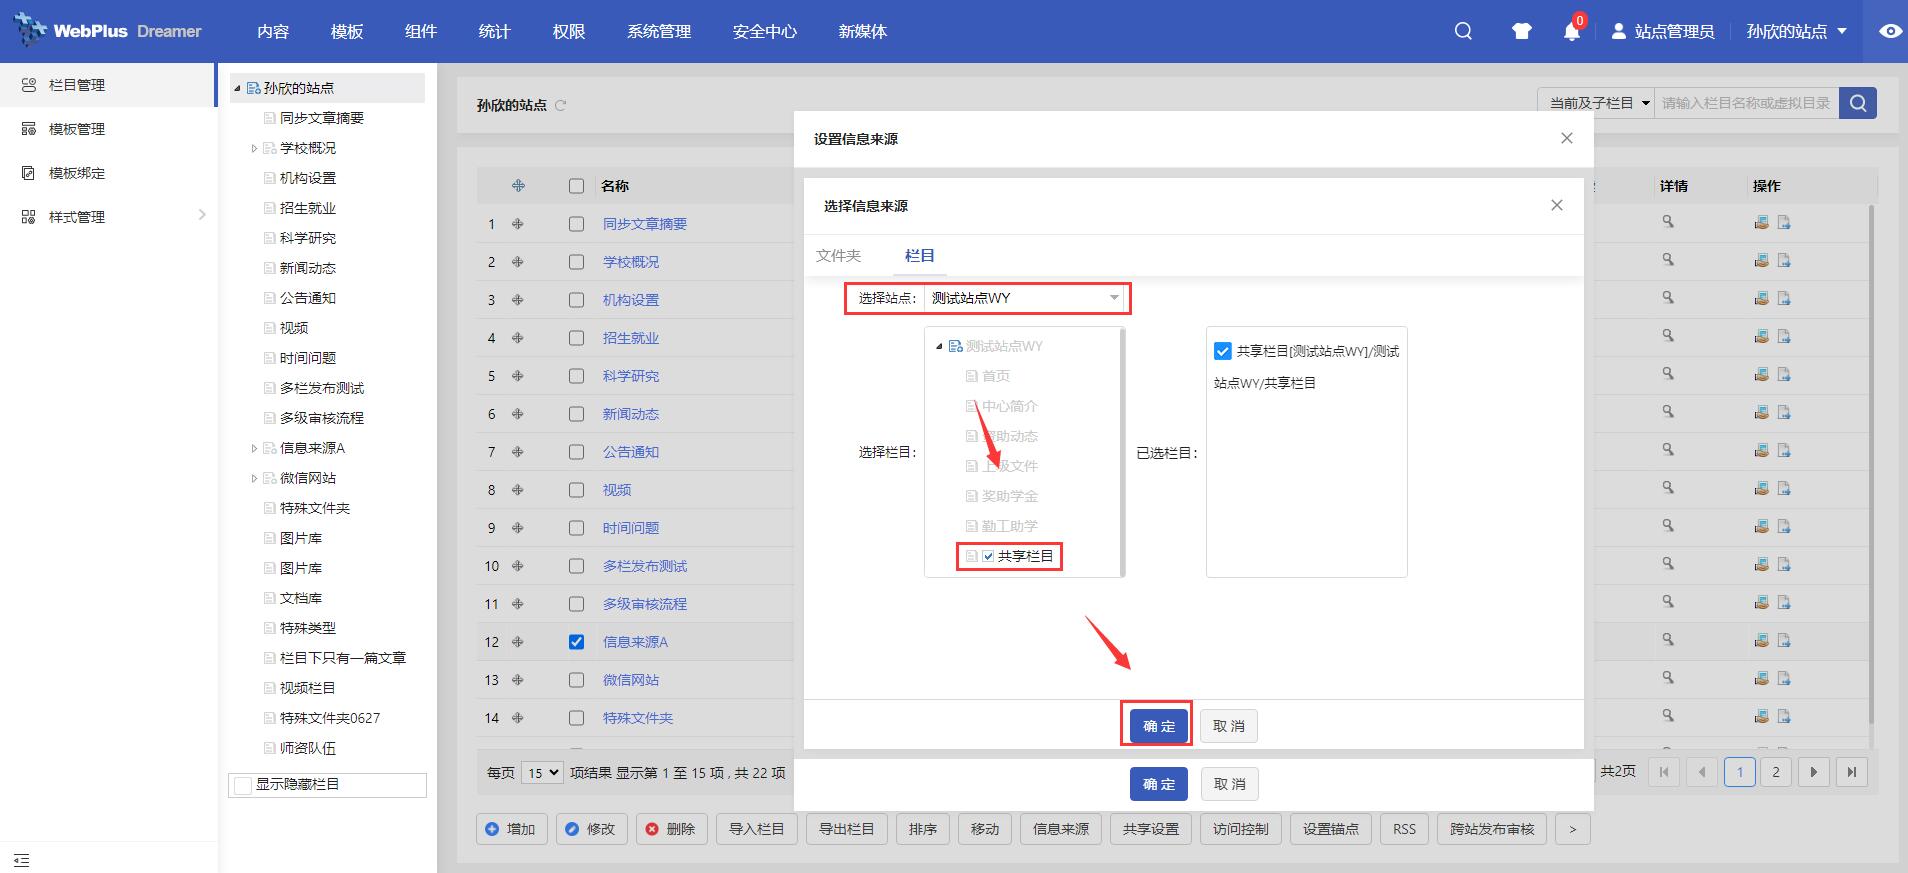
Task: Click the magnifier search button beside column search box
Action: click(x=1858, y=103)
